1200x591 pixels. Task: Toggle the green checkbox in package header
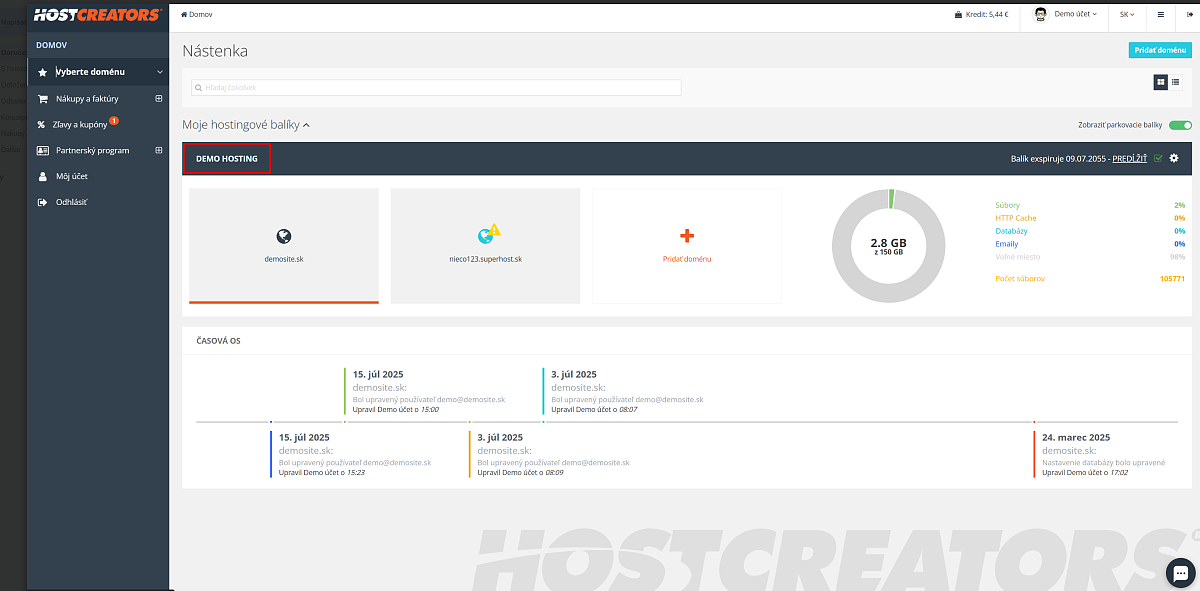point(1158,158)
